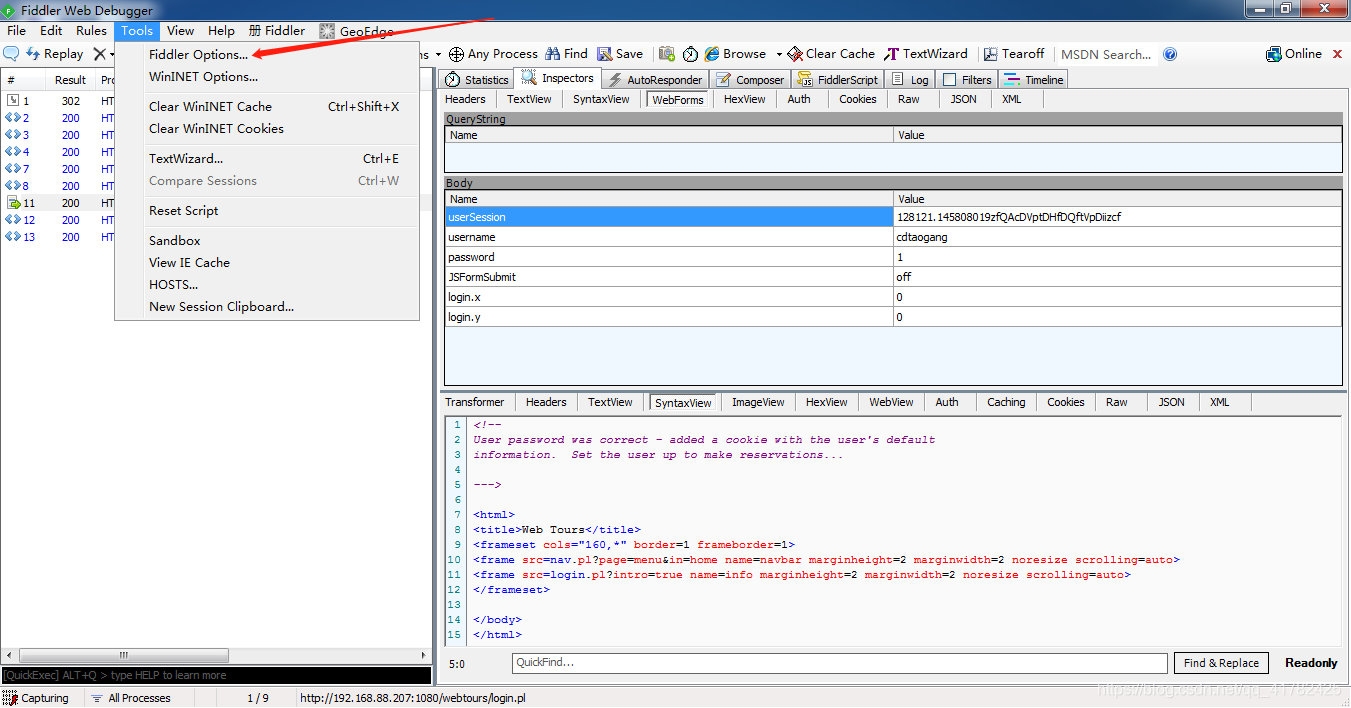
Task: Switch to the AutoResponder tab
Action: (x=654, y=80)
